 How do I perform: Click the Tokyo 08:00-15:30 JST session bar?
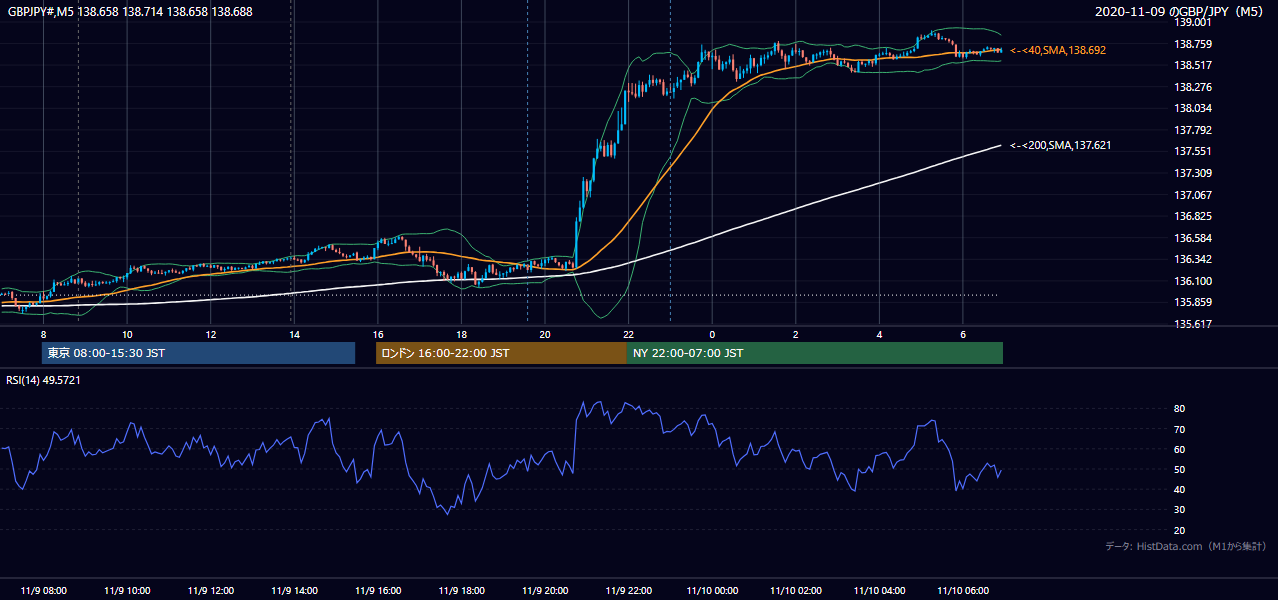(198, 353)
